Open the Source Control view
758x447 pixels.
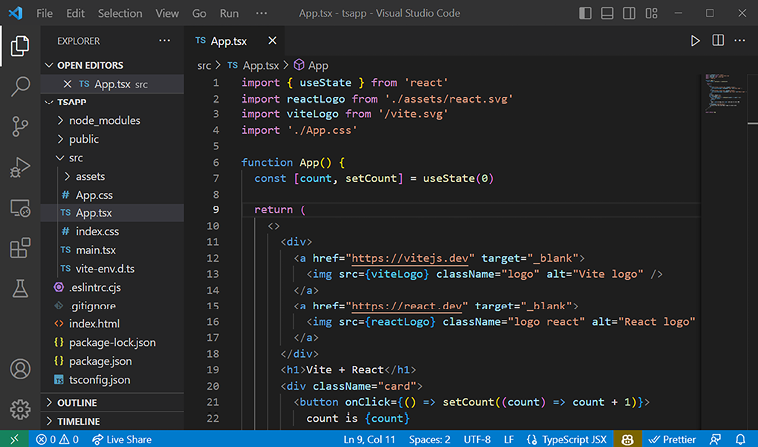[x=20, y=126]
